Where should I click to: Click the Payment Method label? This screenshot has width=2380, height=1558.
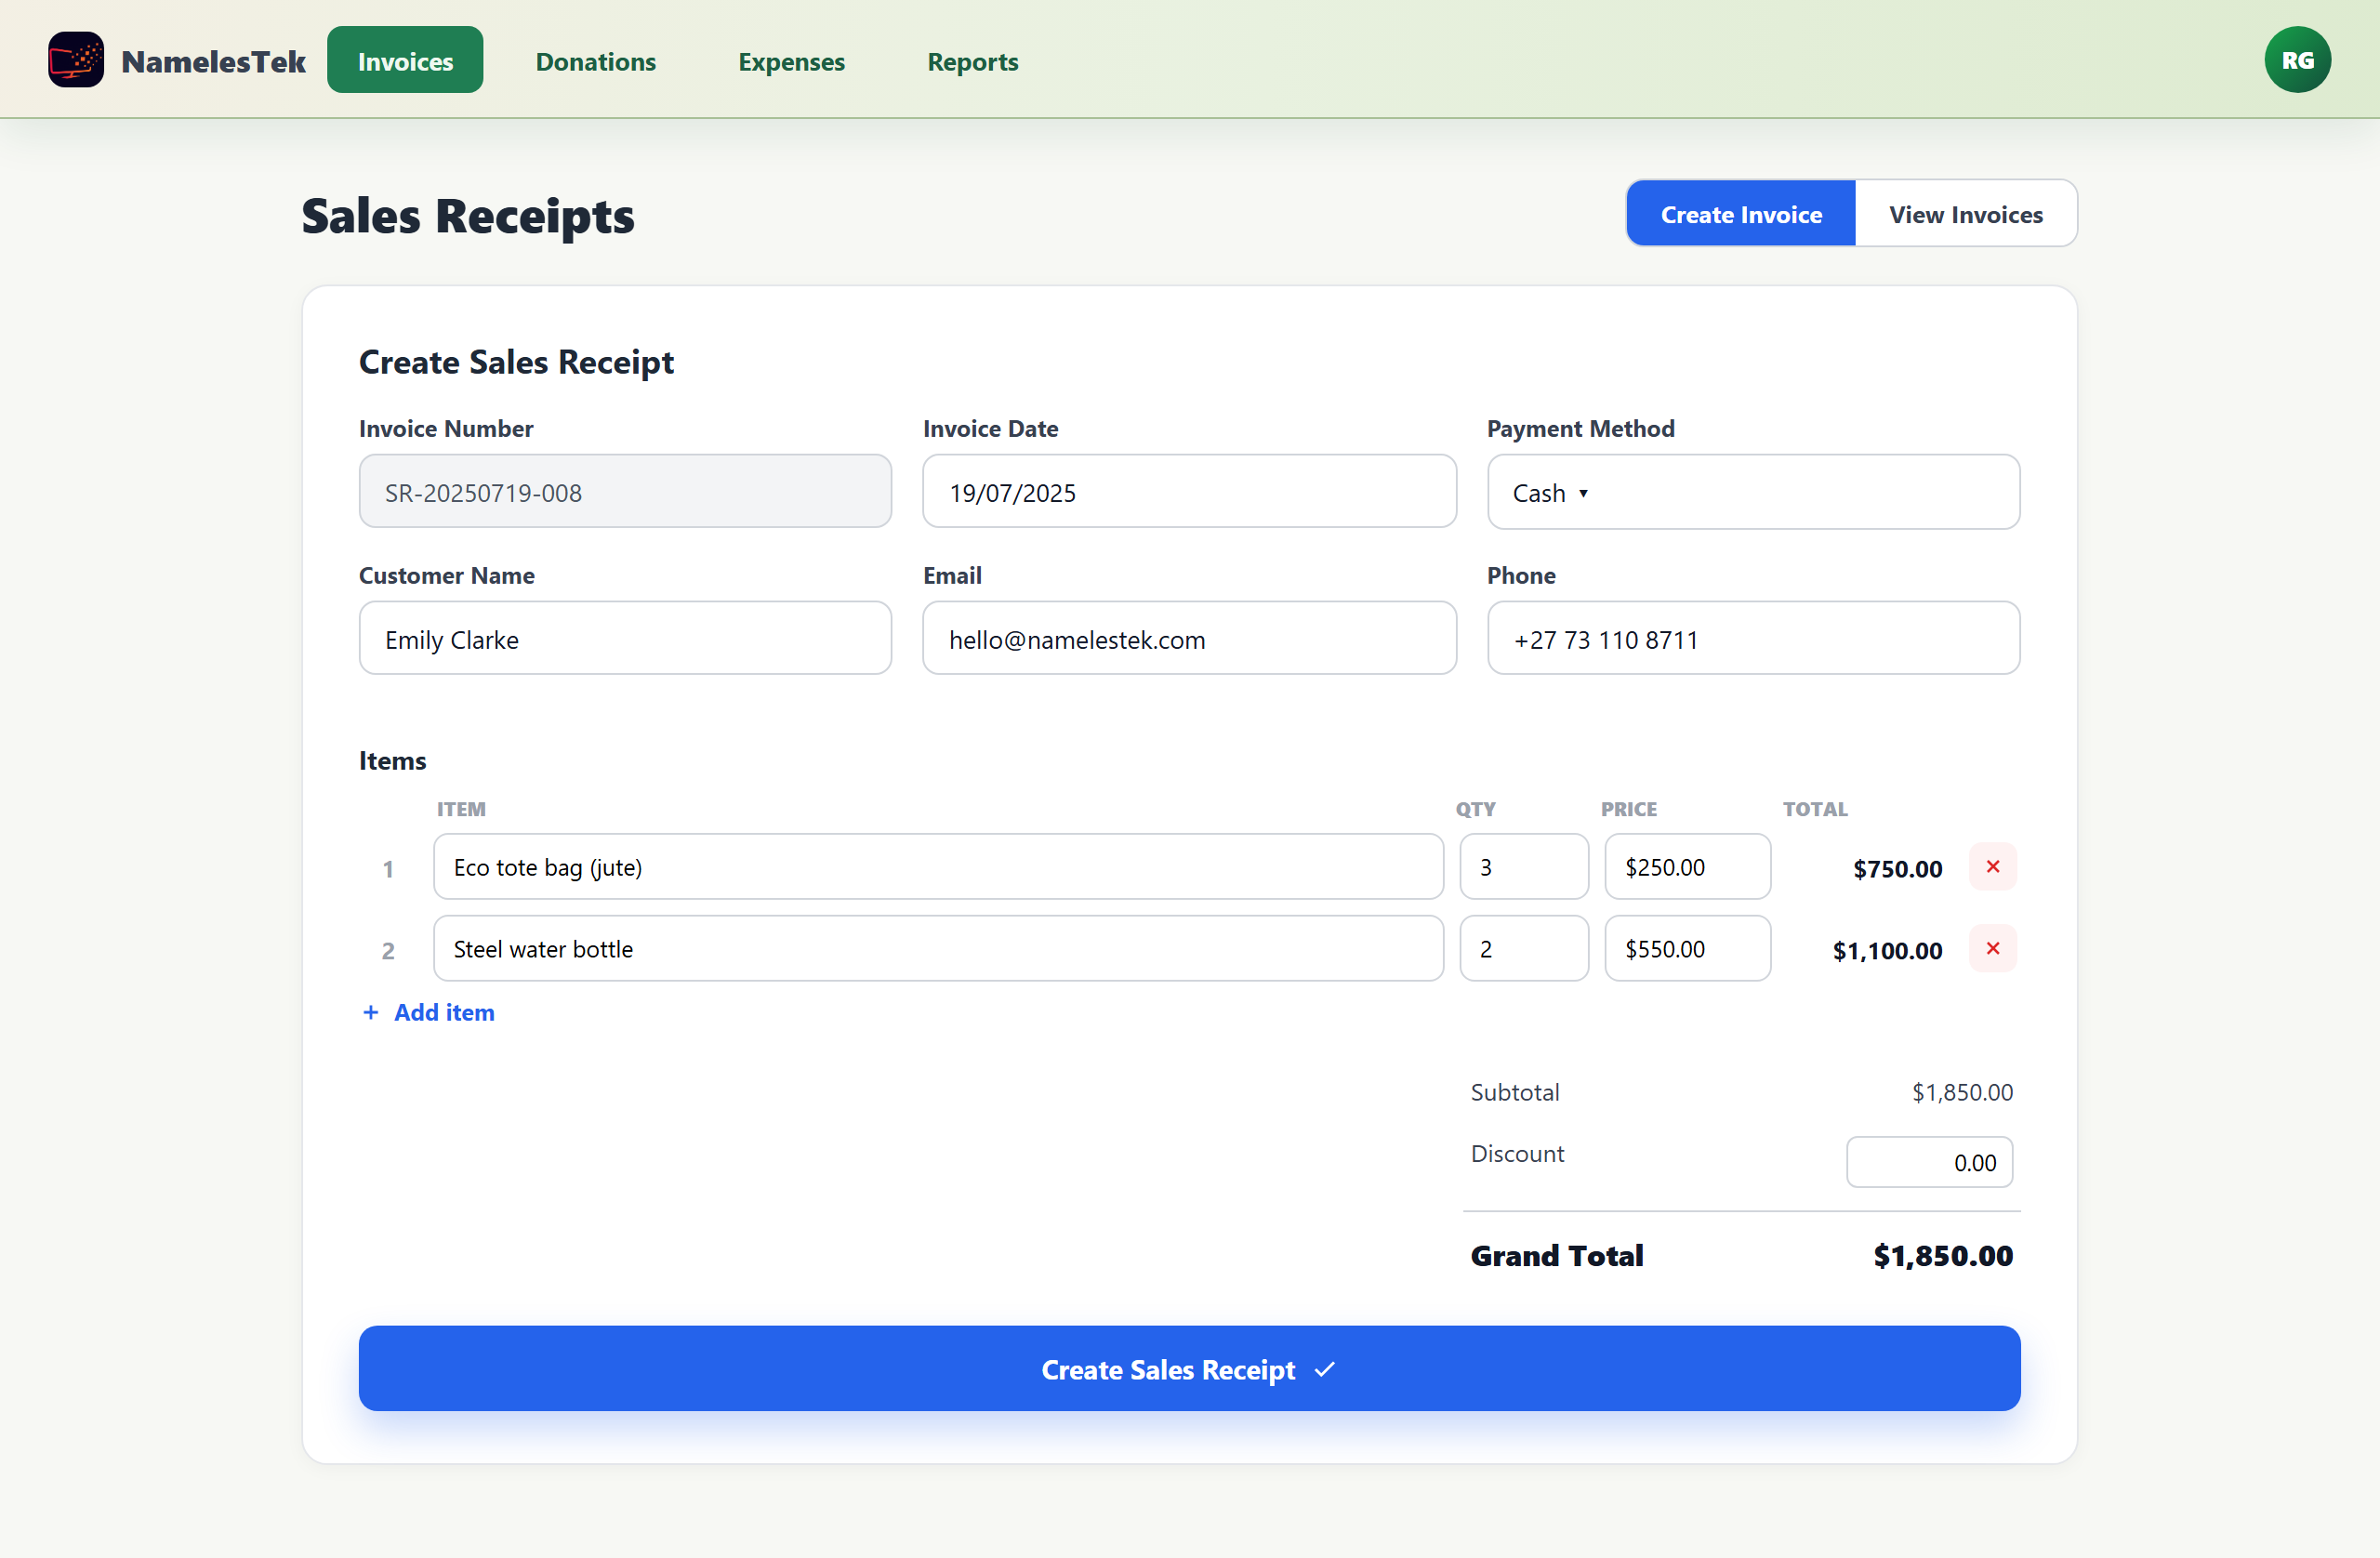pos(1580,428)
